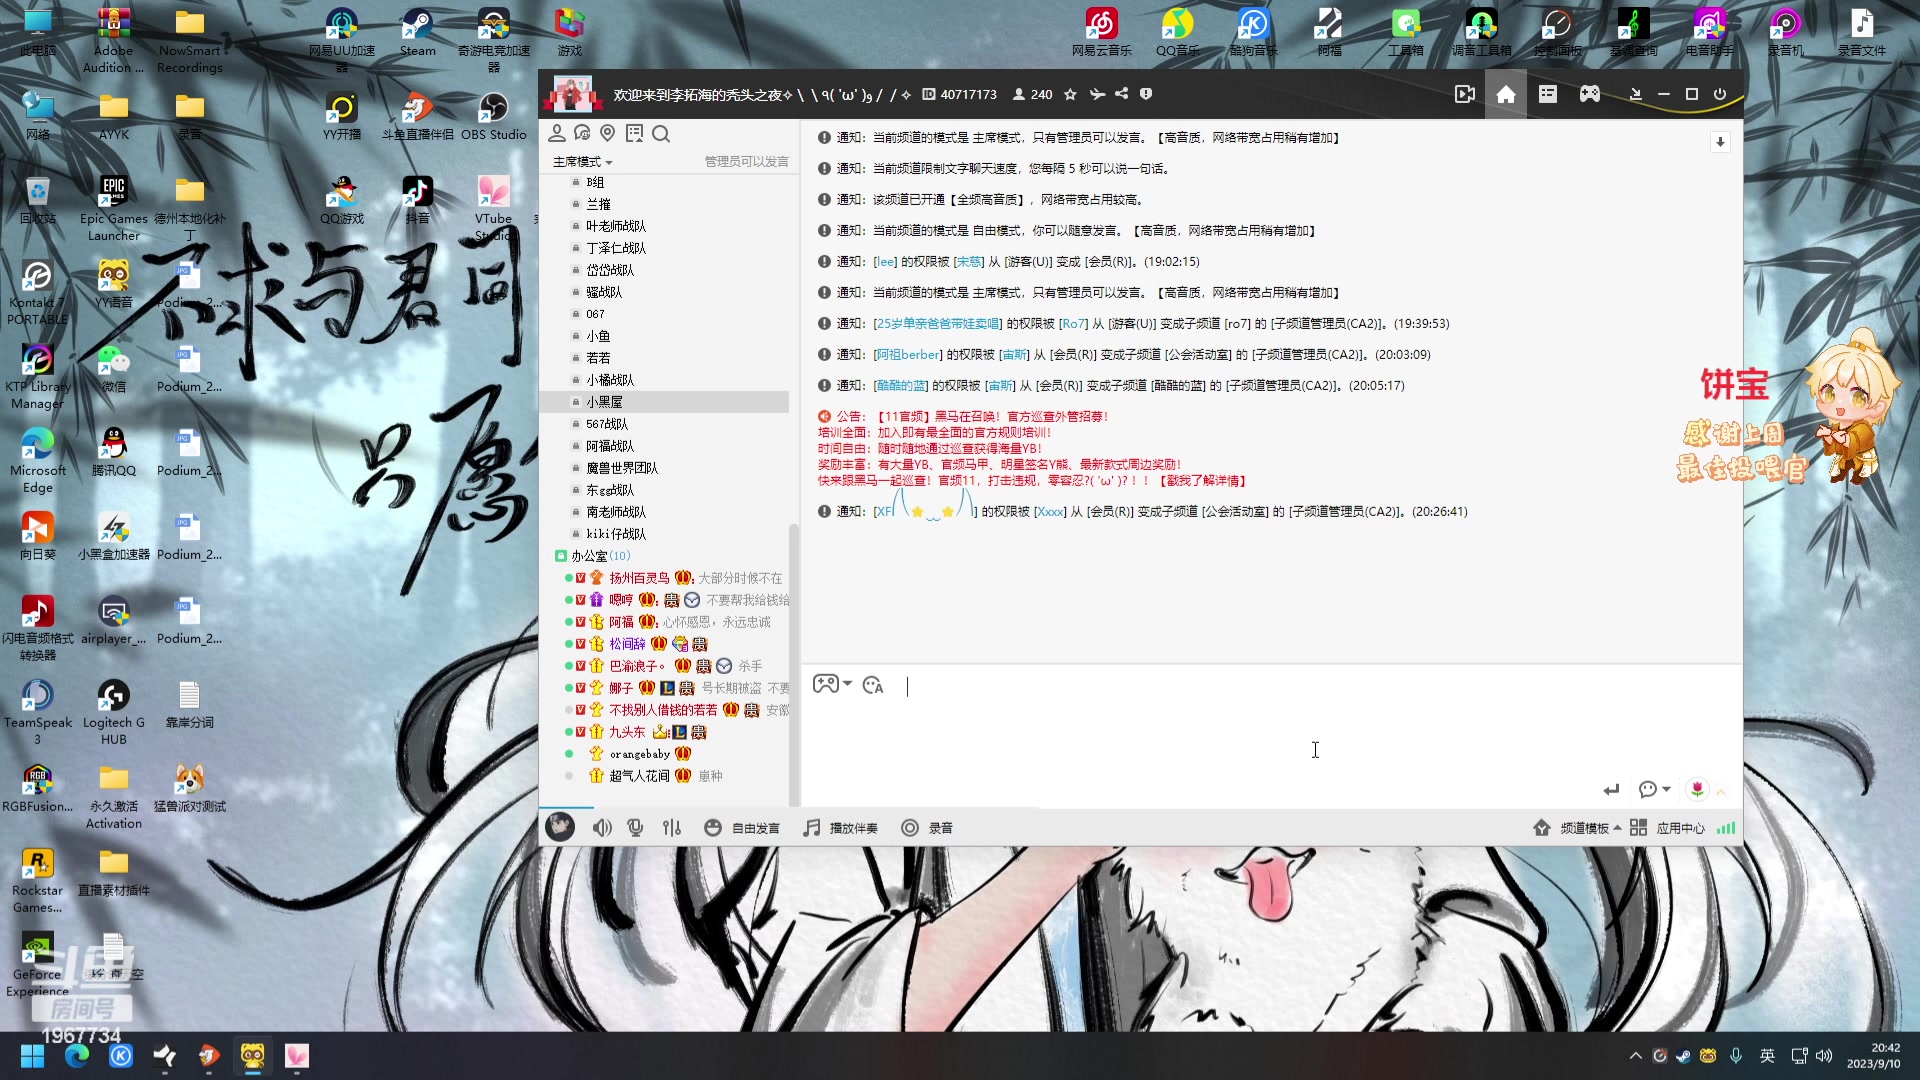Click the scroll-to-bottom arrow in chat
The image size is (1920, 1080).
(1720, 142)
